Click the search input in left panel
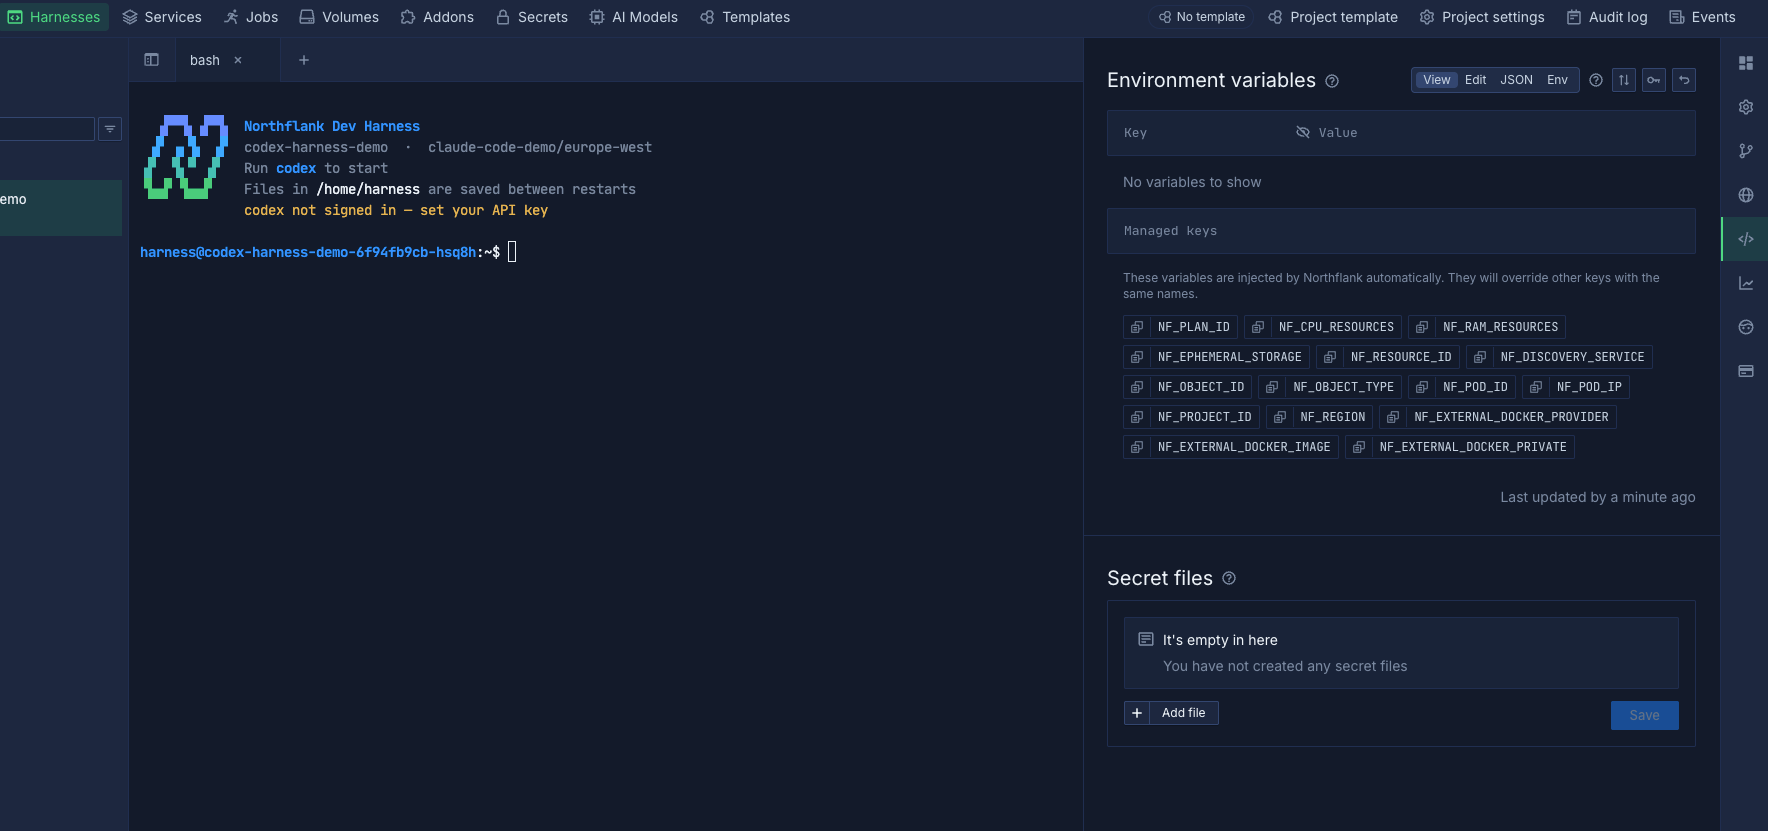 point(47,129)
